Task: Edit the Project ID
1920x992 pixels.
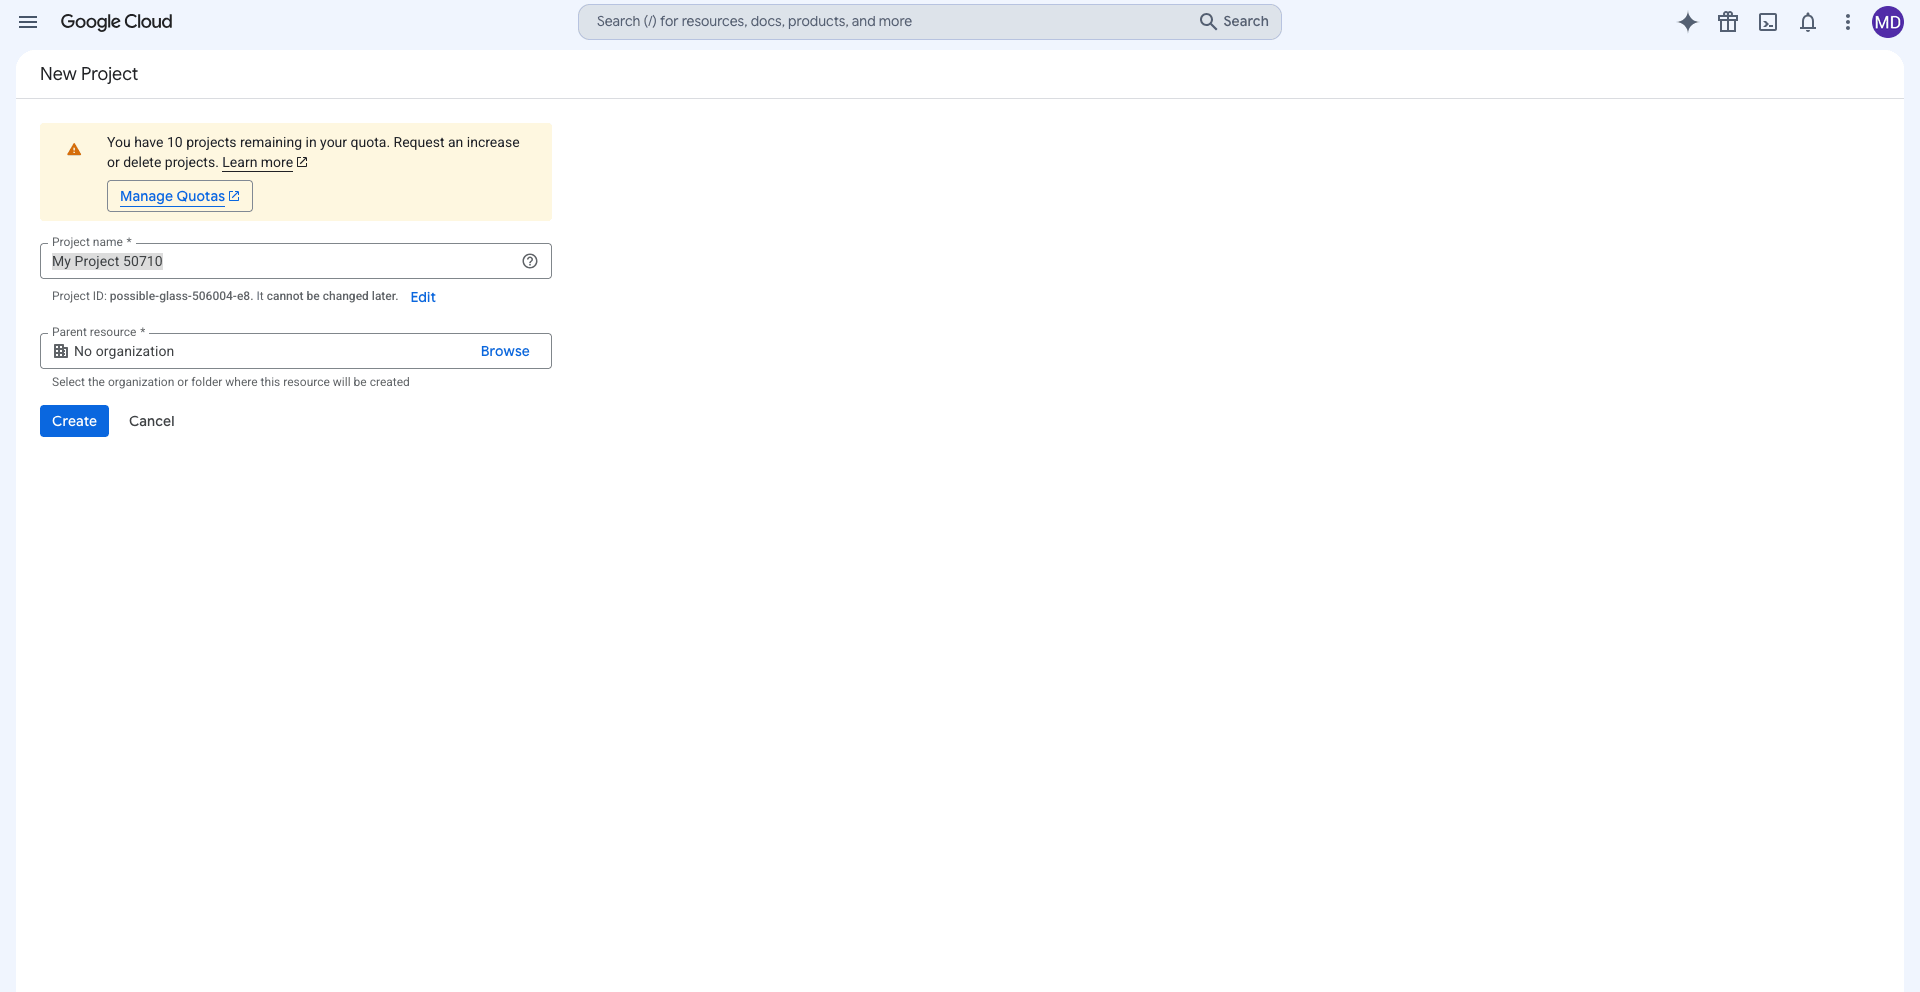Action: point(423,297)
